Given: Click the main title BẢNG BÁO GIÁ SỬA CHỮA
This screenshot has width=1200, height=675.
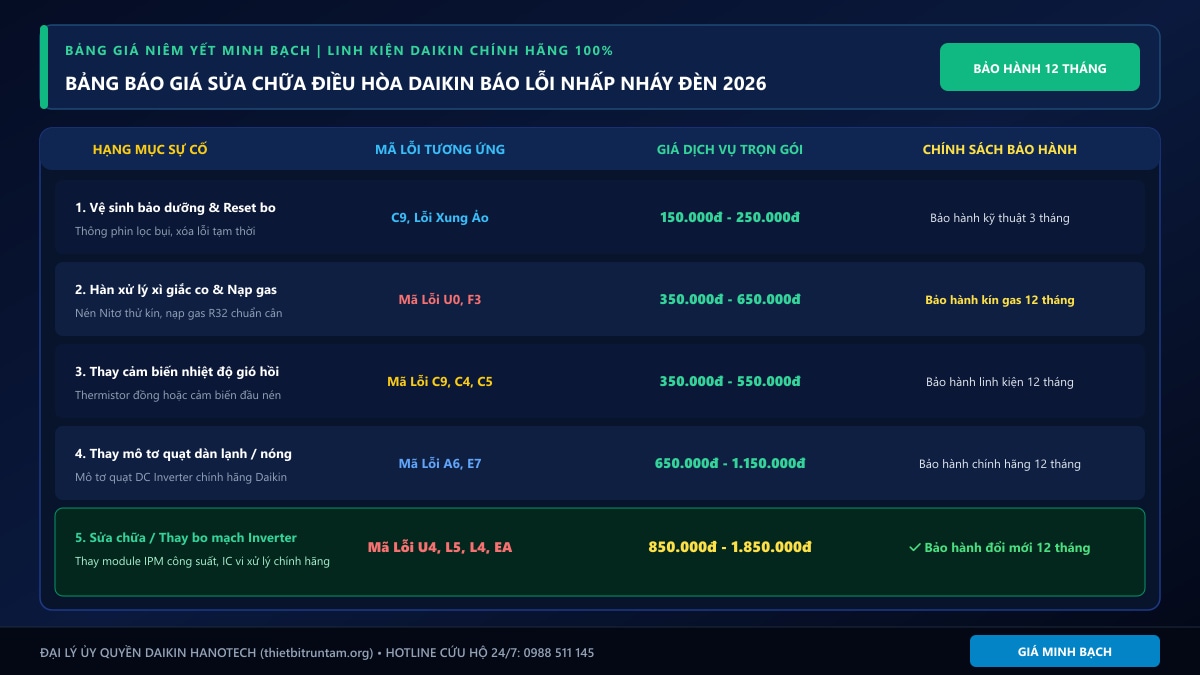Looking at the screenshot, I should pos(416,83).
